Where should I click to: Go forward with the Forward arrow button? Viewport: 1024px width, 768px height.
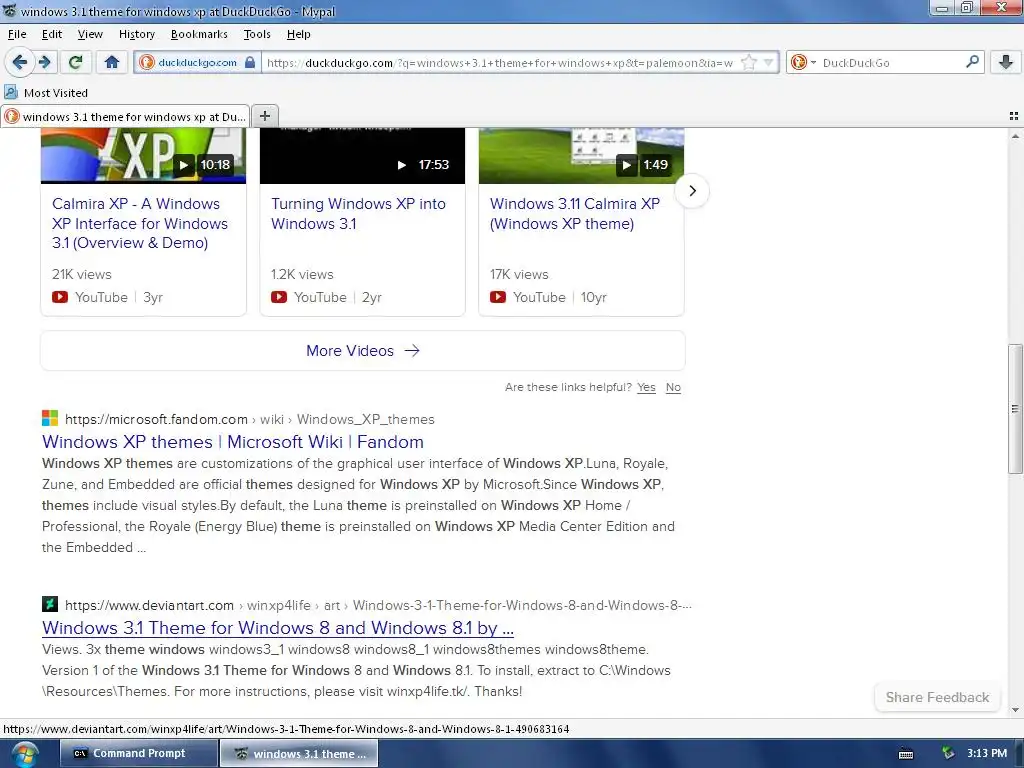(x=44, y=62)
